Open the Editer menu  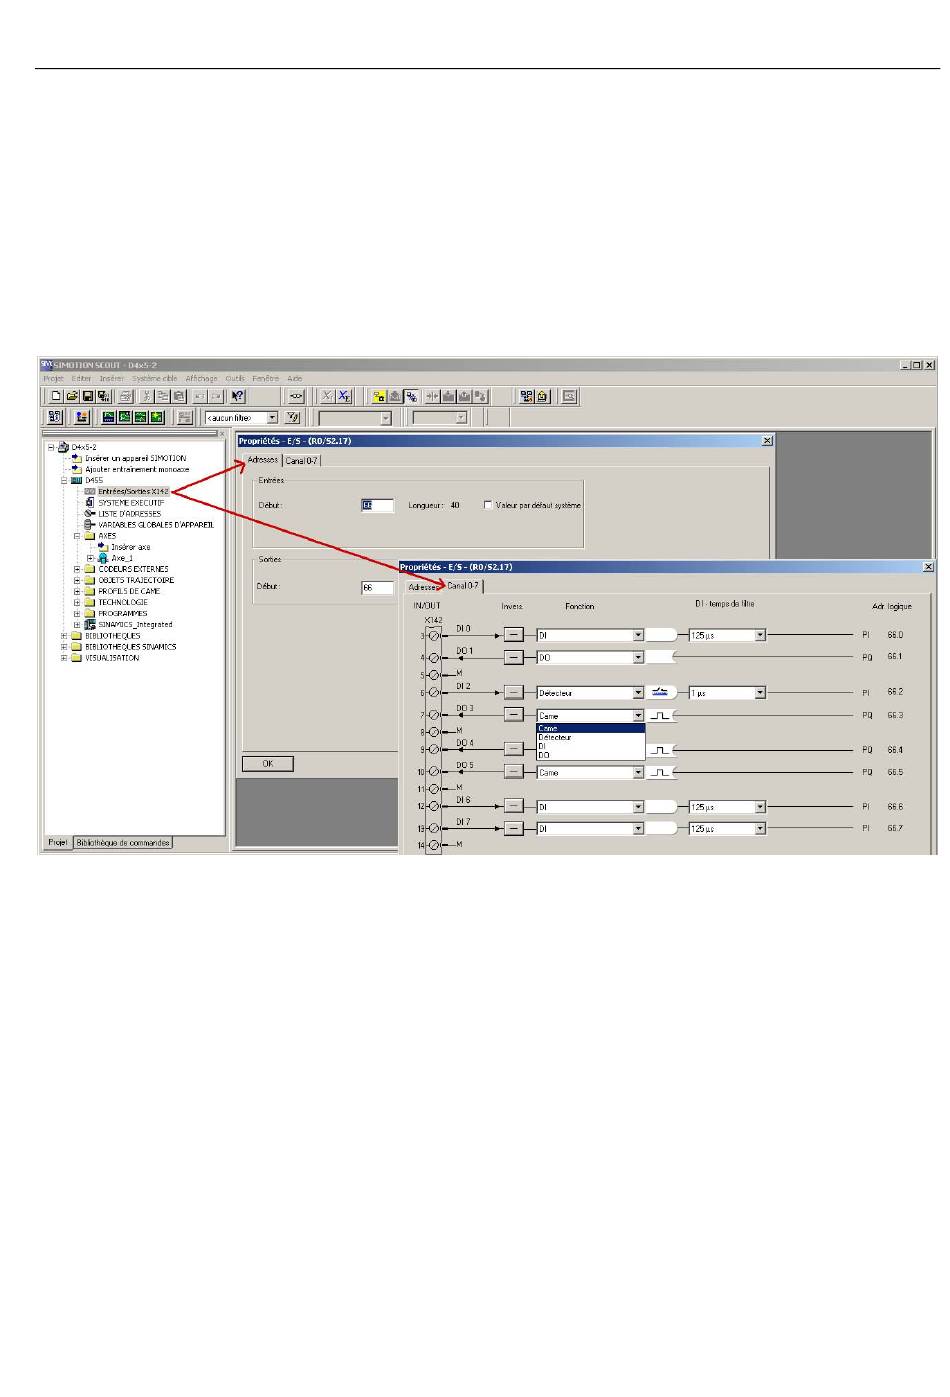81,379
